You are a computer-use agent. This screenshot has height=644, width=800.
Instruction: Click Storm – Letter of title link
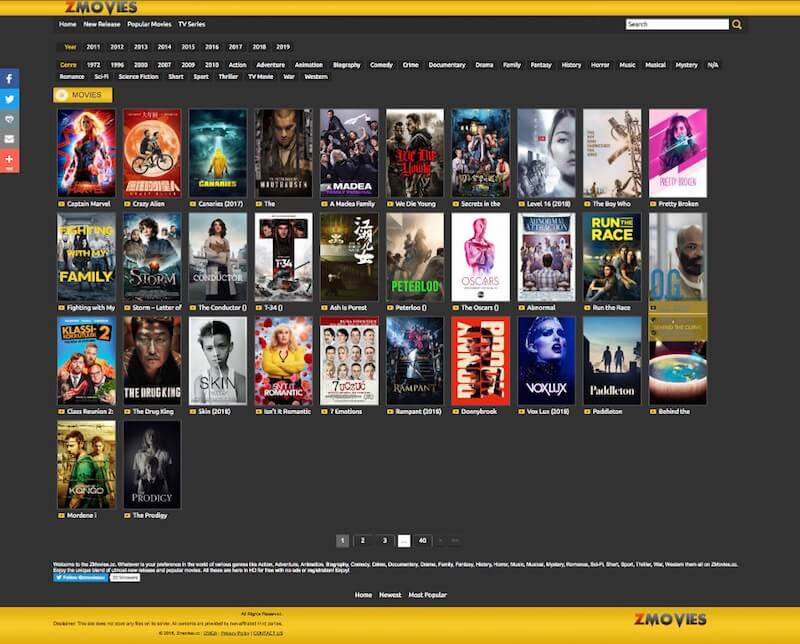pos(157,308)
